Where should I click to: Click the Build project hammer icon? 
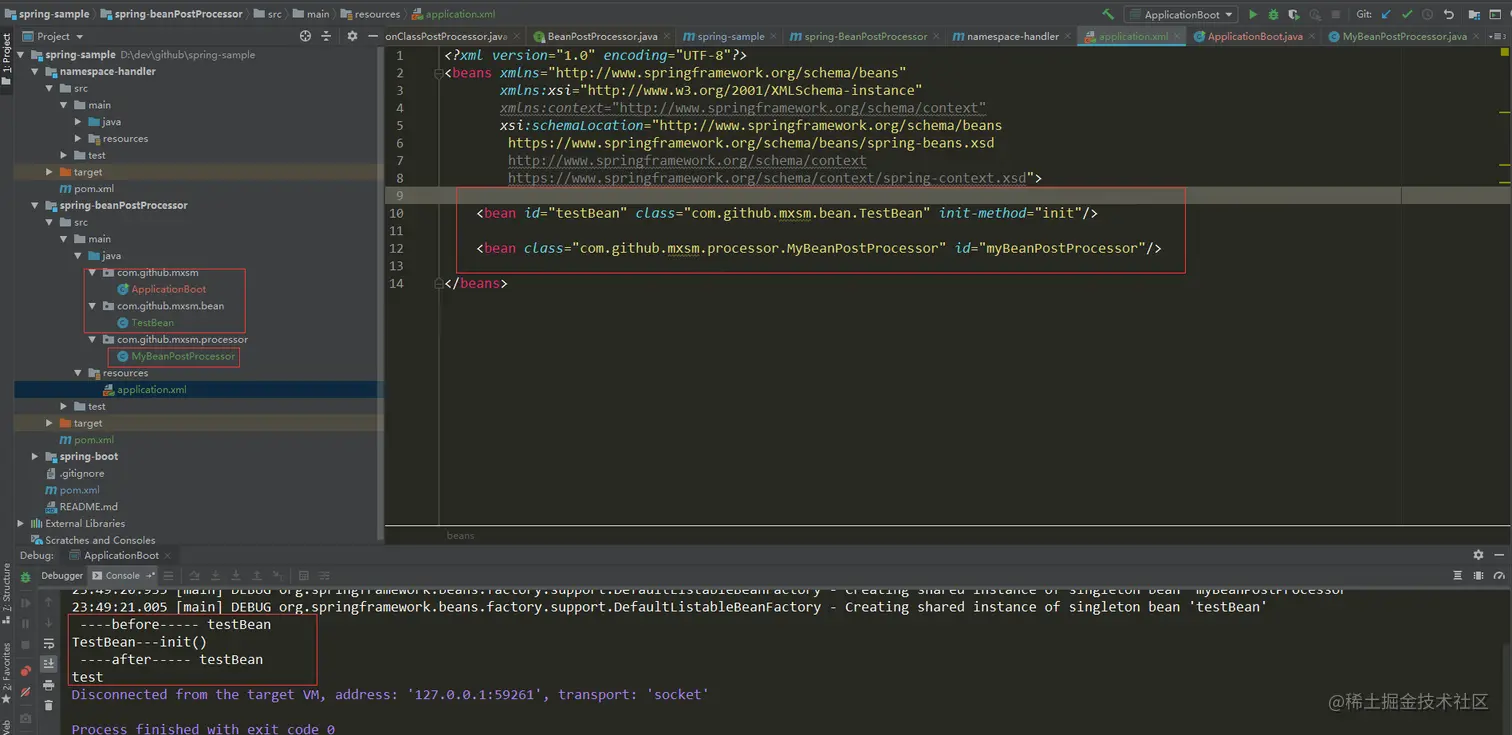click(x=1107, y=14)
